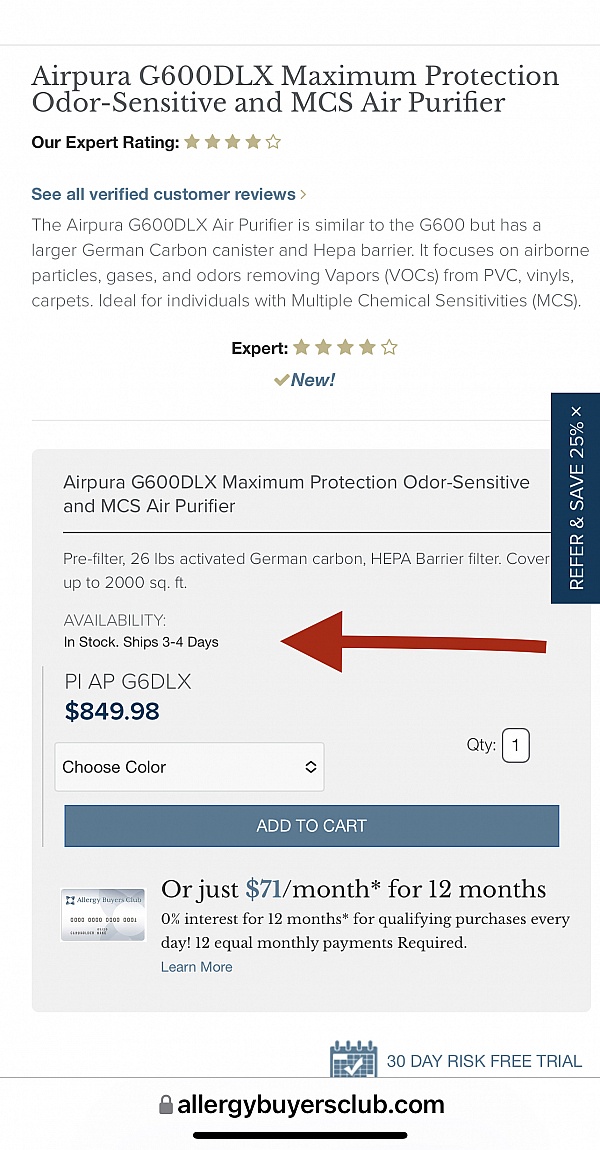Open the 30 Day Risk Free Trial link
This screenshot has width=600, height=1150.
click(x=484, y=1061)
